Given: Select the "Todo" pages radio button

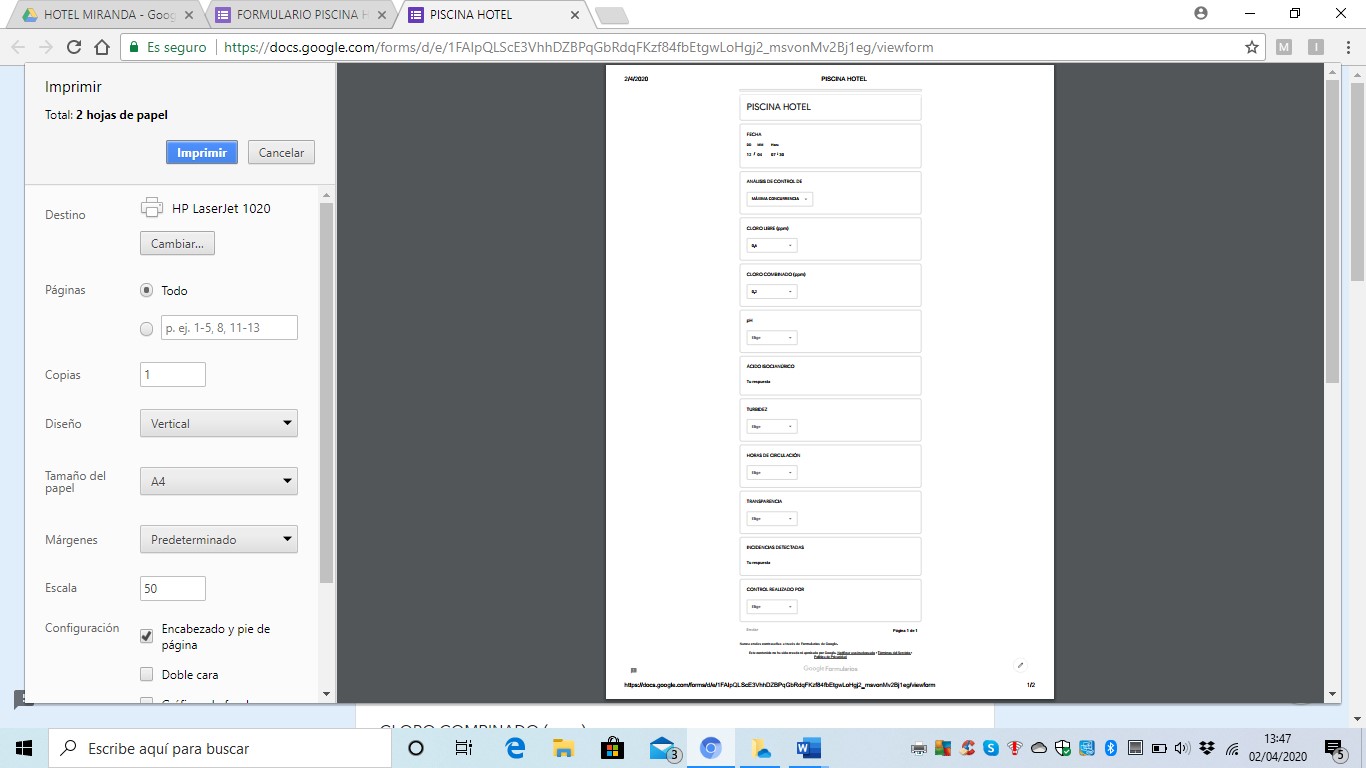Looking at the screenshot, I should (147, 290).
